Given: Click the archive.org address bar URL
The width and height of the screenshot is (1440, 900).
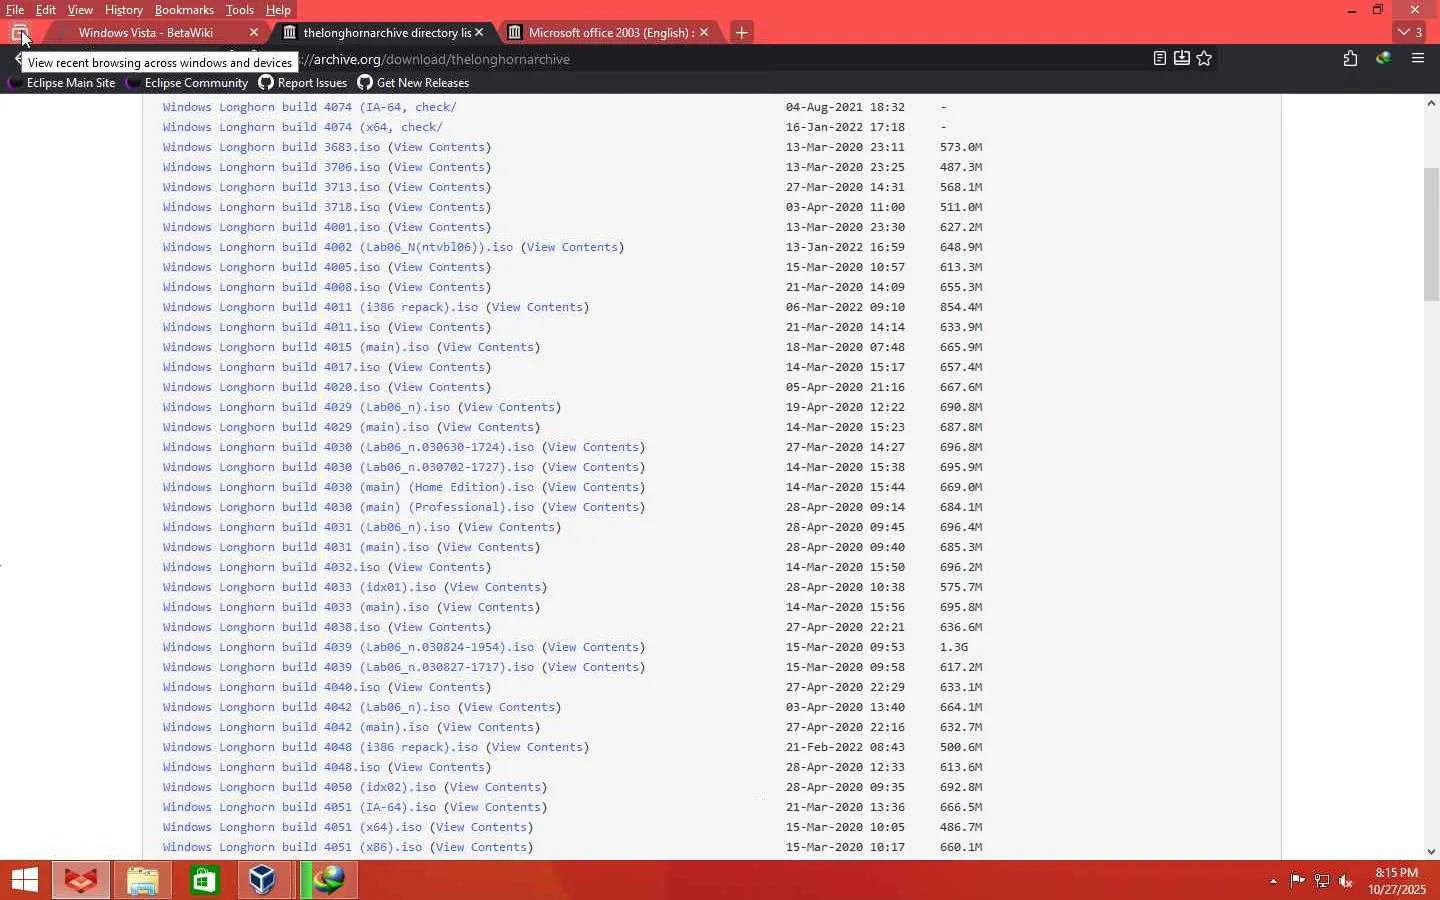Looking at the screenshot, I should click(440, 59).
